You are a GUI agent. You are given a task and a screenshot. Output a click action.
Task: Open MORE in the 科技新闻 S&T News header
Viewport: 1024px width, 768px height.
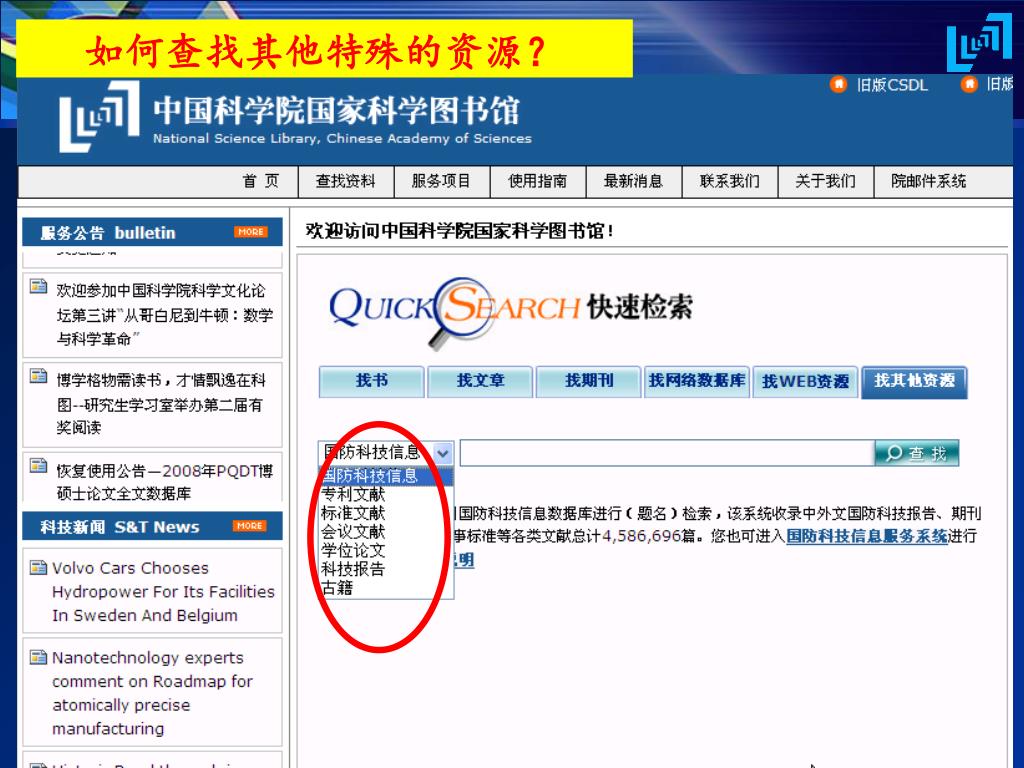point(249,526)
